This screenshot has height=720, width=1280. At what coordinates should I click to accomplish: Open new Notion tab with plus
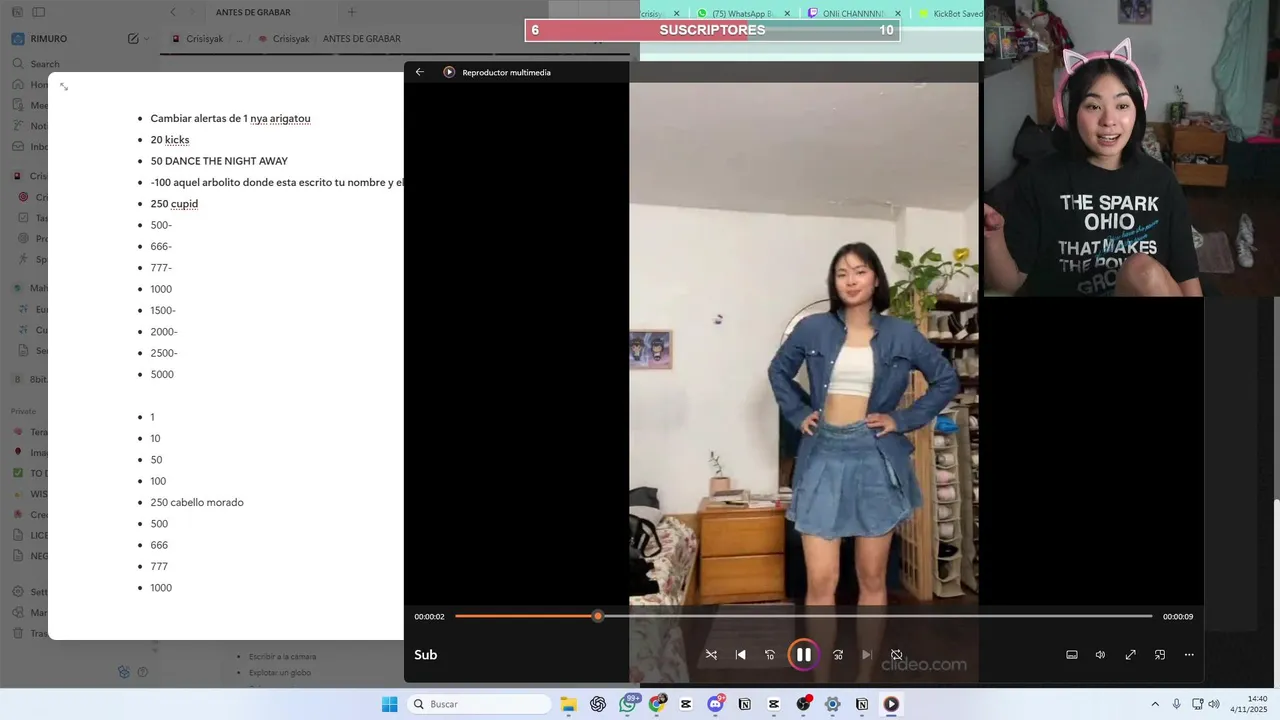click(351, 12)
